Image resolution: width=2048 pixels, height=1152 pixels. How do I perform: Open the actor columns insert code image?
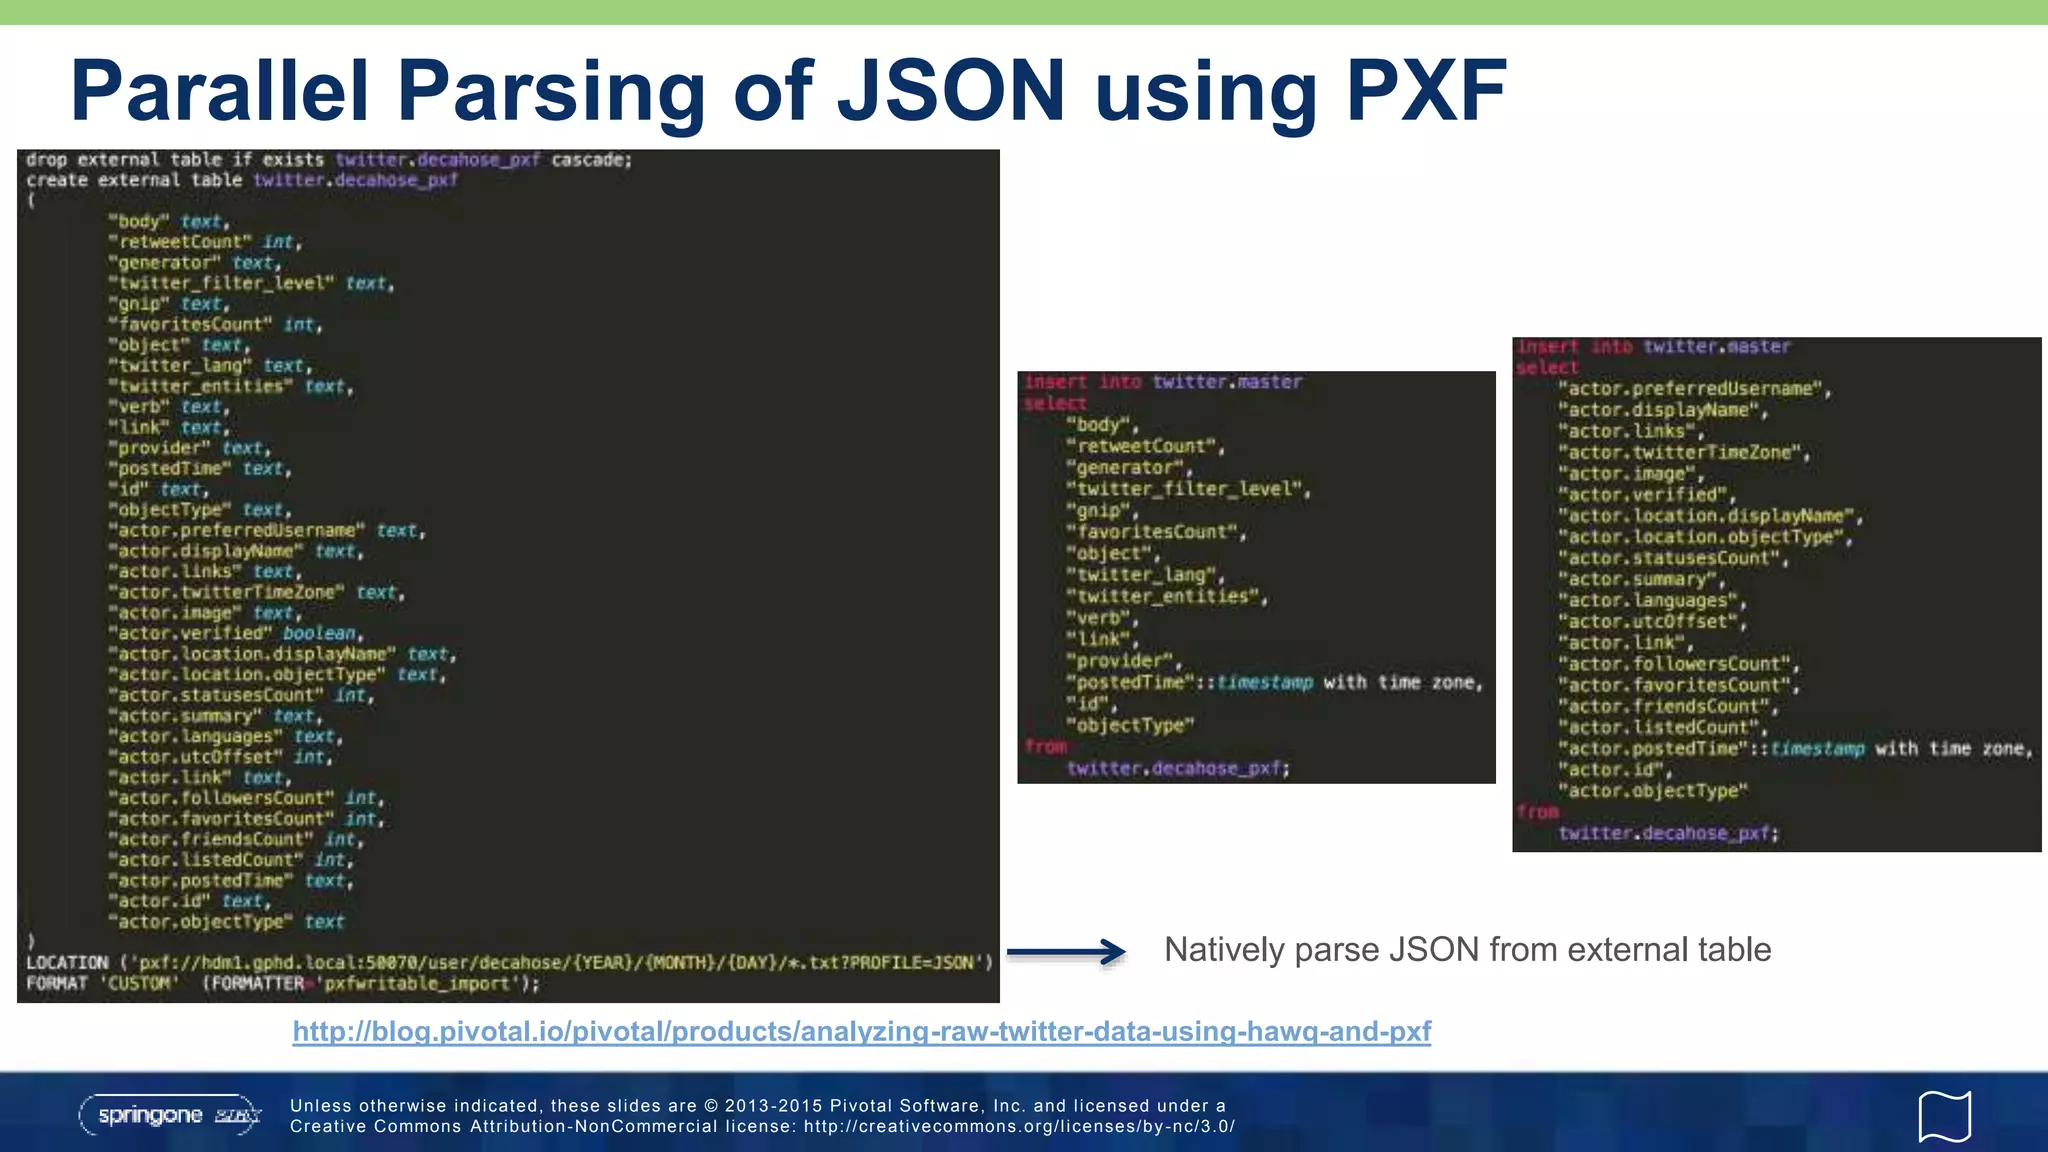coord(1776,595)
